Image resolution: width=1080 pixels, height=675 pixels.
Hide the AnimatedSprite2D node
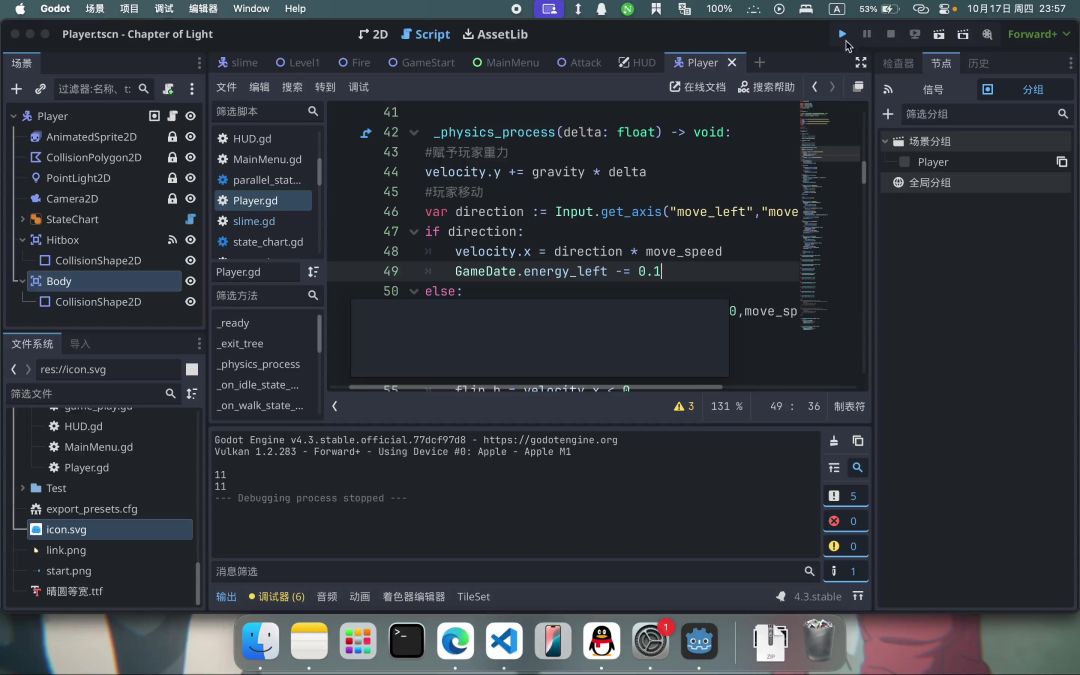[x=190, y=137]
